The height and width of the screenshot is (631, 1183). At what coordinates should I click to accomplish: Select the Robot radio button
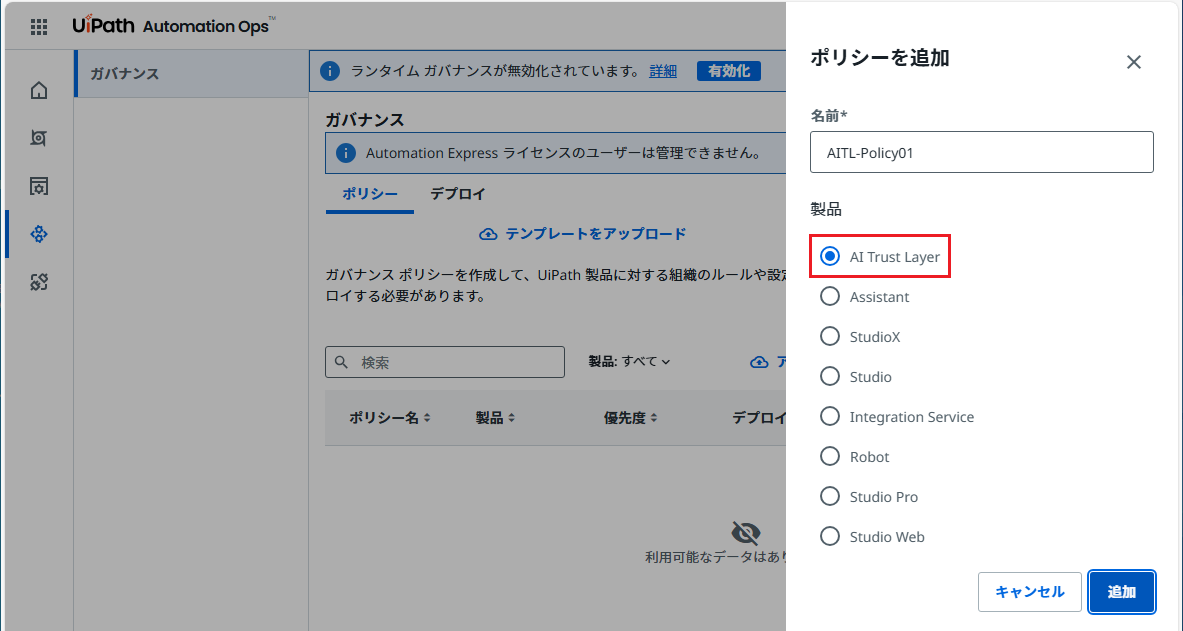pos(830,457)
